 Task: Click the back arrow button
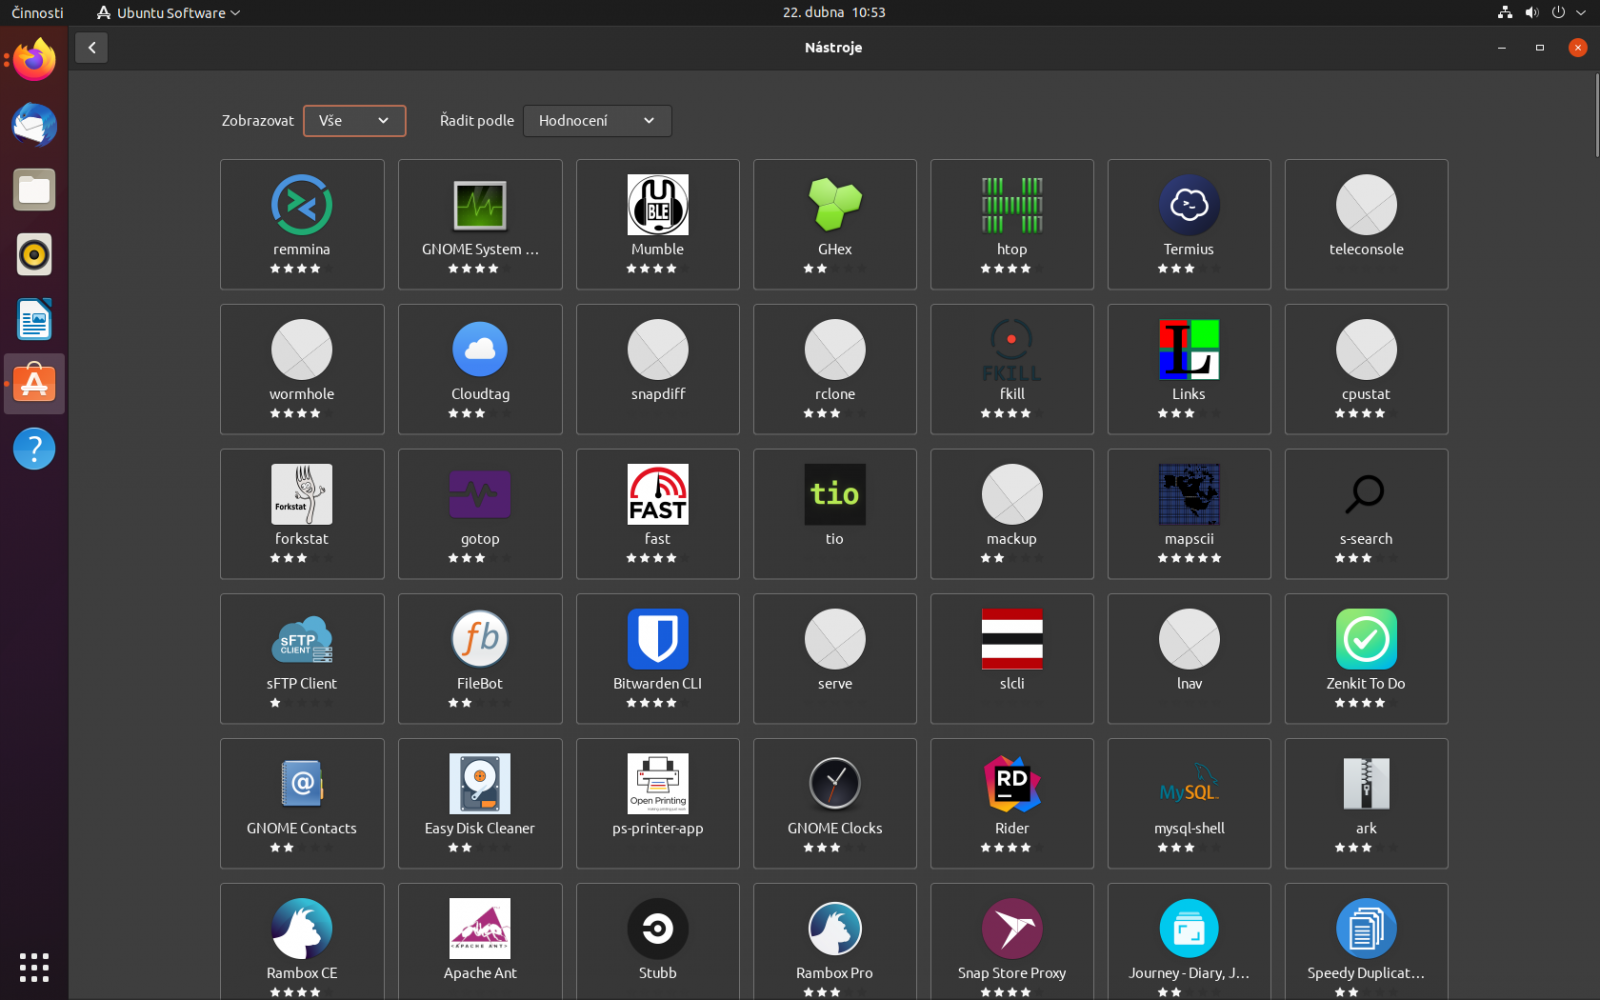(91, 47)
